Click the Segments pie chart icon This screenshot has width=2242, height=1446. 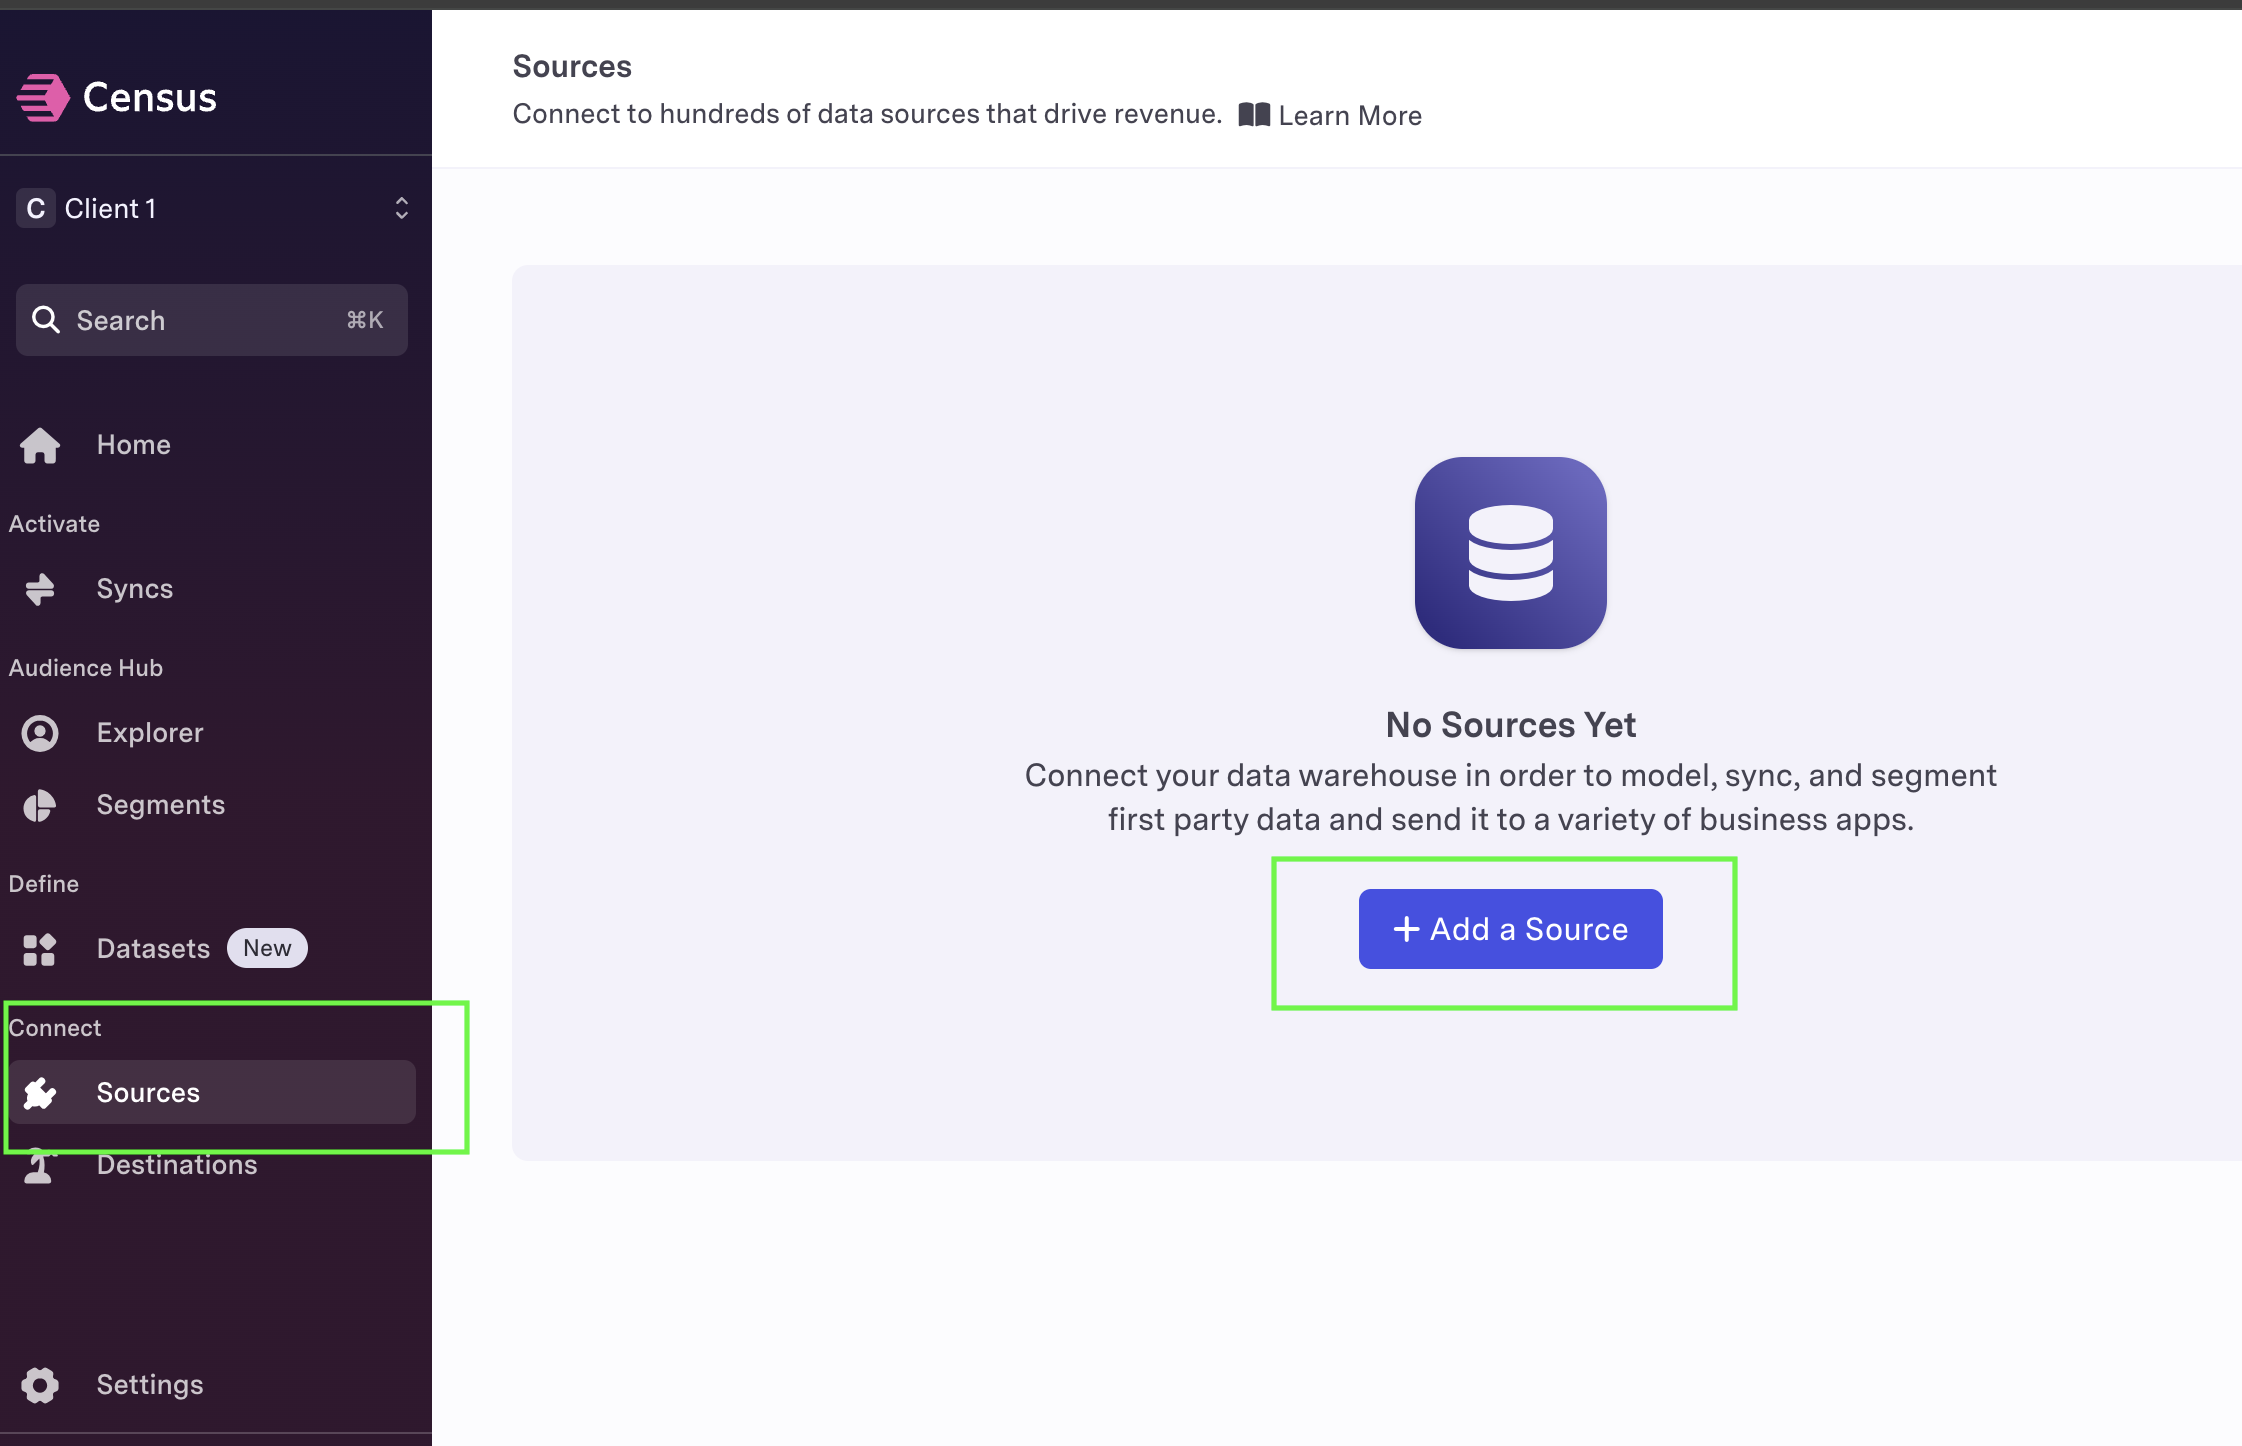40,805
